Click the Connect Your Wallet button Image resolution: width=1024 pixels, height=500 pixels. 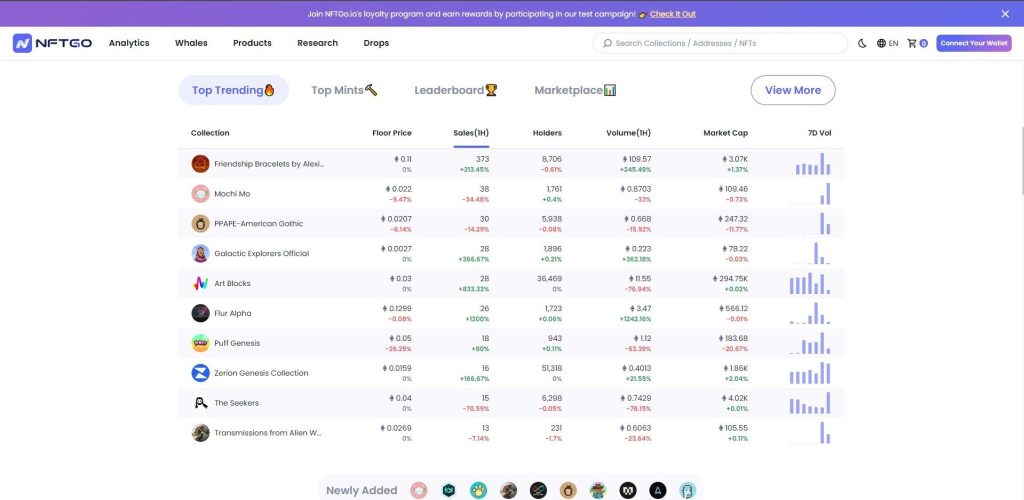tap(974, 43)
